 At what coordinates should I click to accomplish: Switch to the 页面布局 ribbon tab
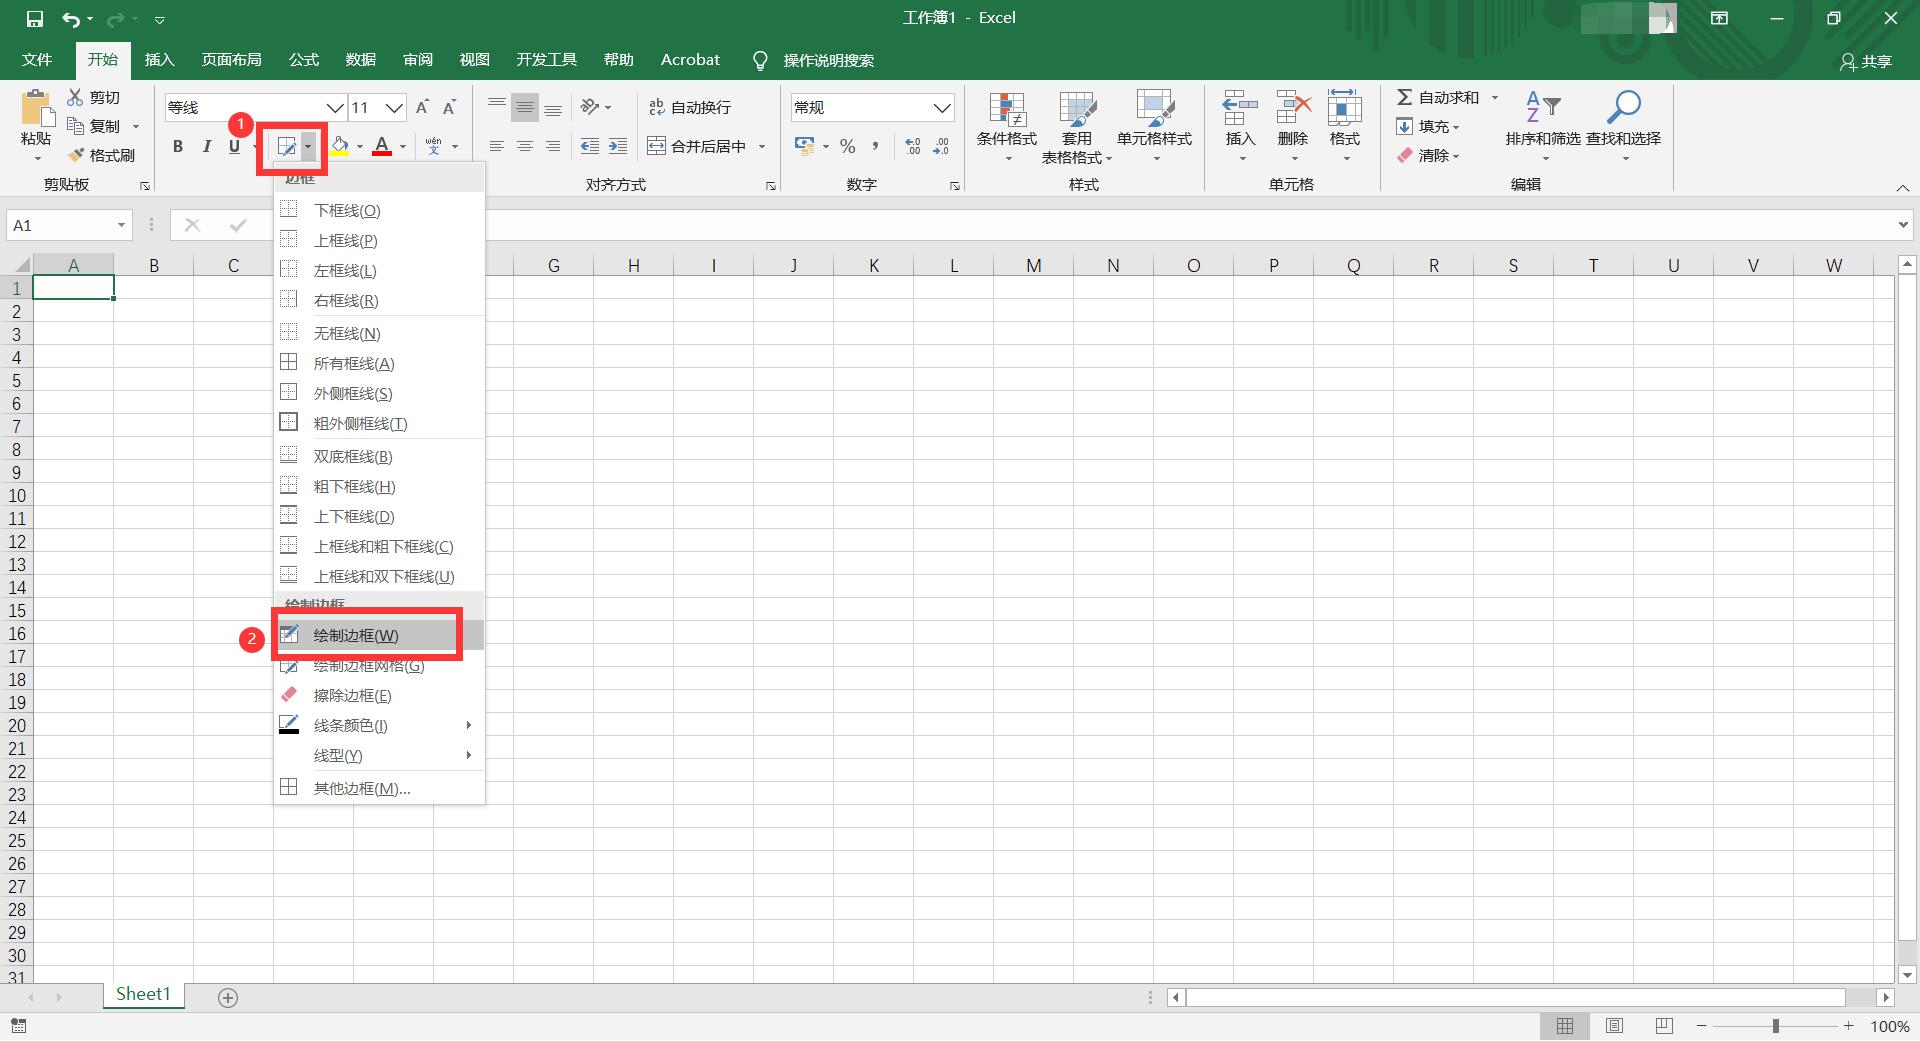231,60
